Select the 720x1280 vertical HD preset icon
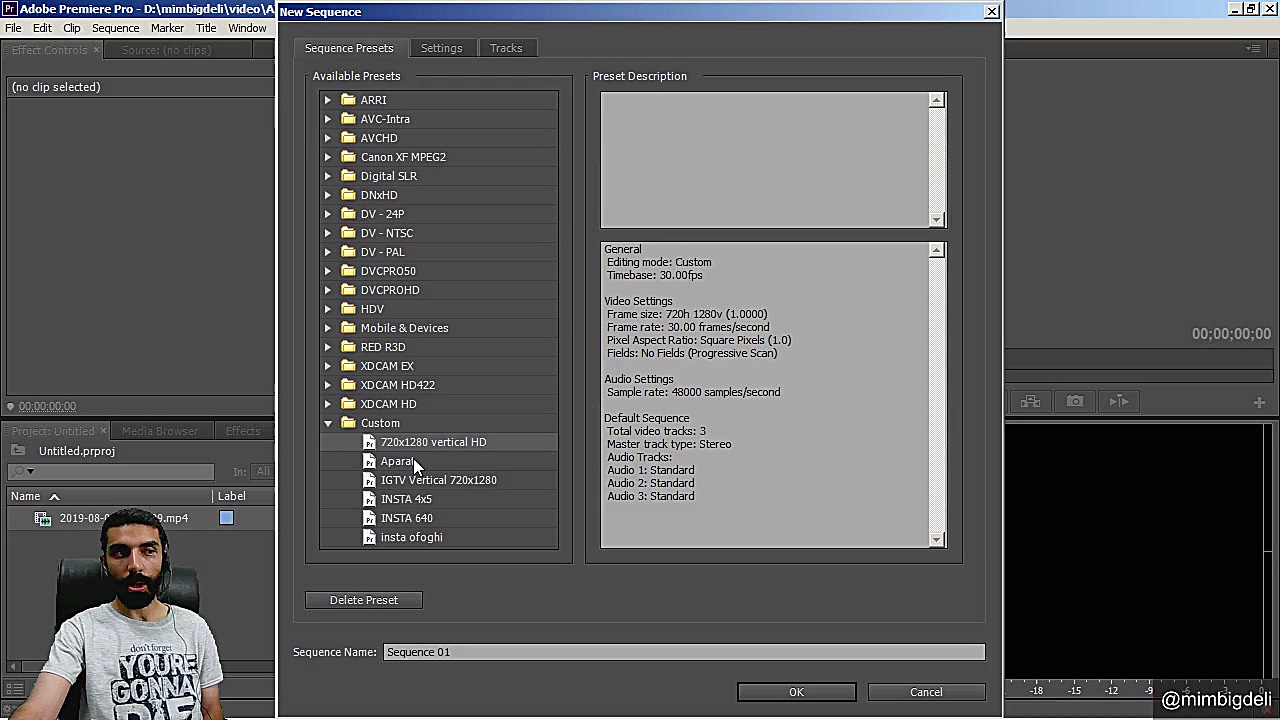The height and width of the screenshot is (720, 1280). (370, 442)
